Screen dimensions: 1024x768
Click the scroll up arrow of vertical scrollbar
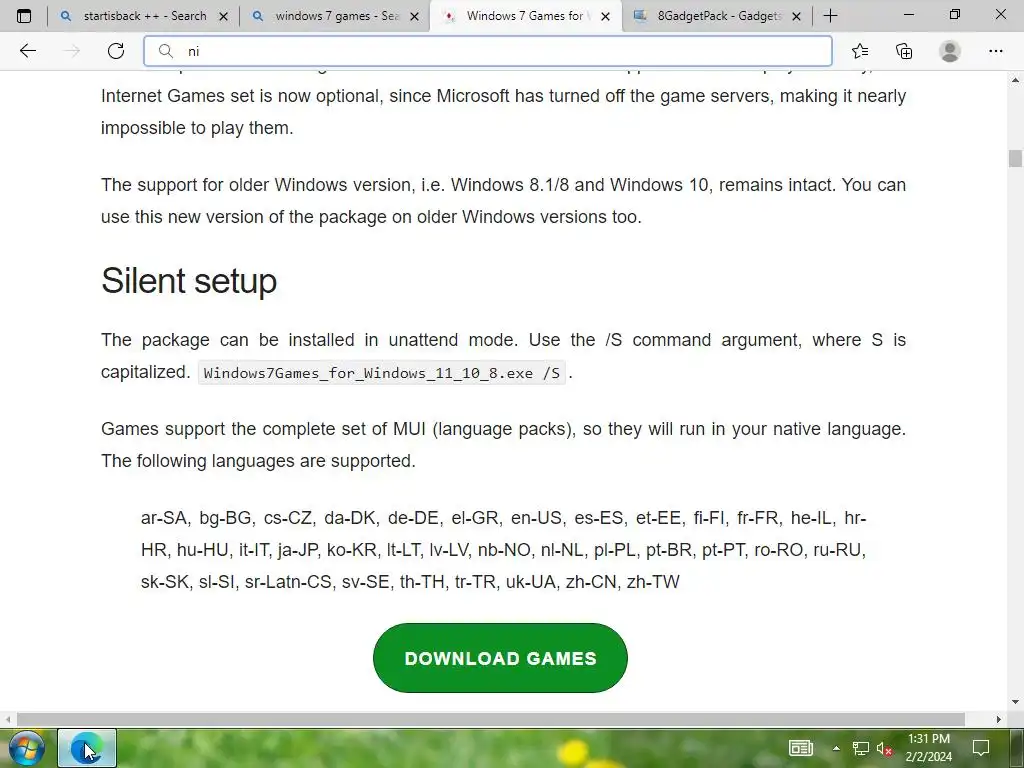click(1015, 80)
